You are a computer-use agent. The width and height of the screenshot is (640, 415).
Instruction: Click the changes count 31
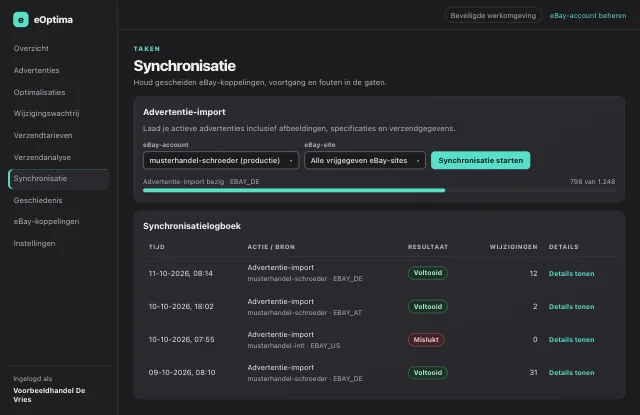[x=533, y=373]
